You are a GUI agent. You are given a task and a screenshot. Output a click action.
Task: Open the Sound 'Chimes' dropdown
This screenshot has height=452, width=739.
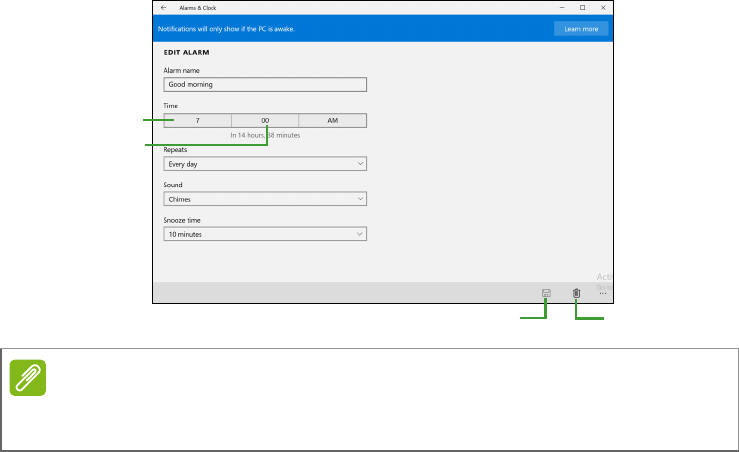click(x=265, y=199)
